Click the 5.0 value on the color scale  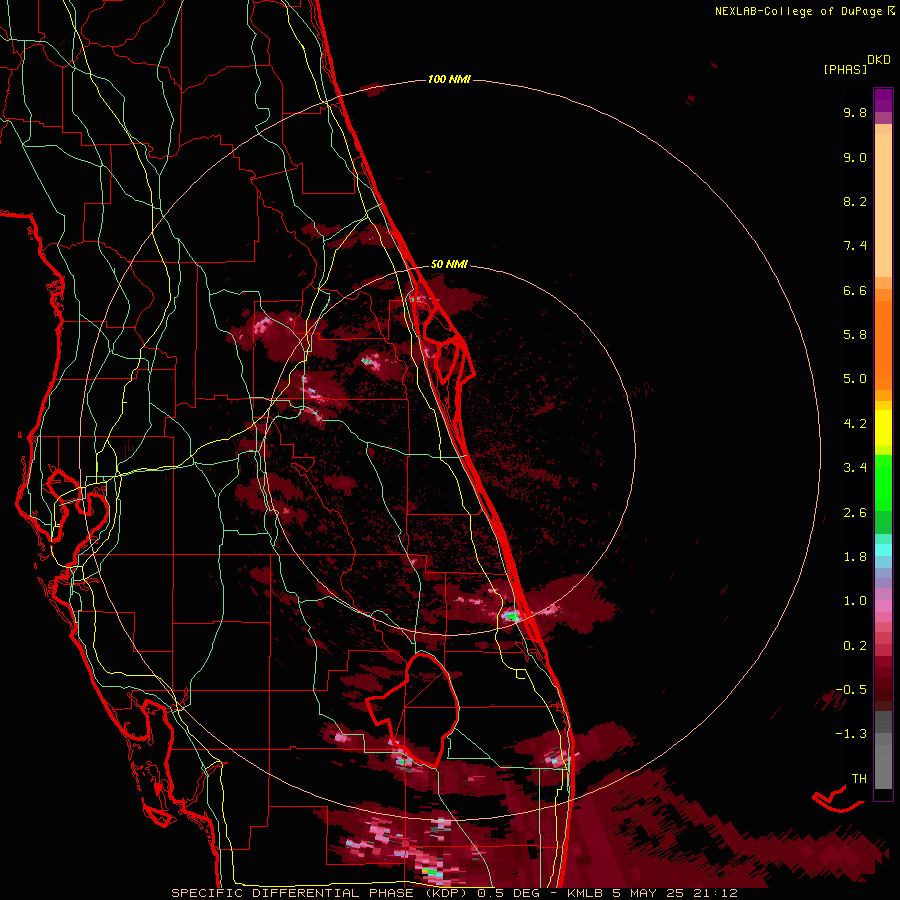point(855,379)
